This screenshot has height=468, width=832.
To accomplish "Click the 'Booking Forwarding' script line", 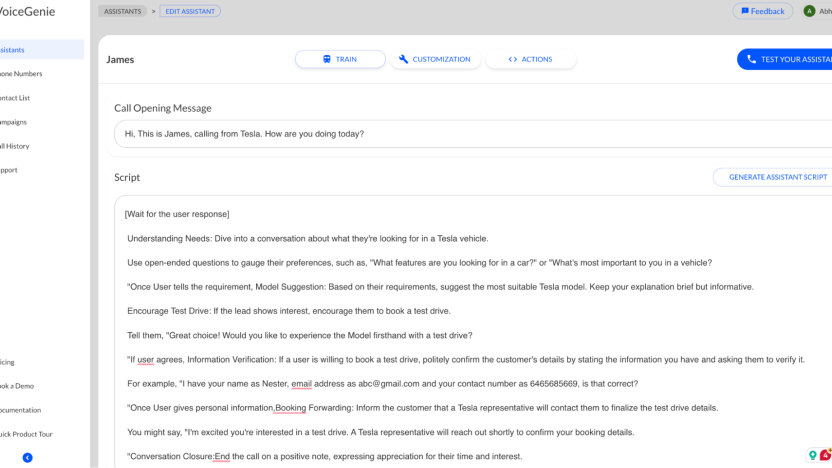I will [x=422, y=408].
